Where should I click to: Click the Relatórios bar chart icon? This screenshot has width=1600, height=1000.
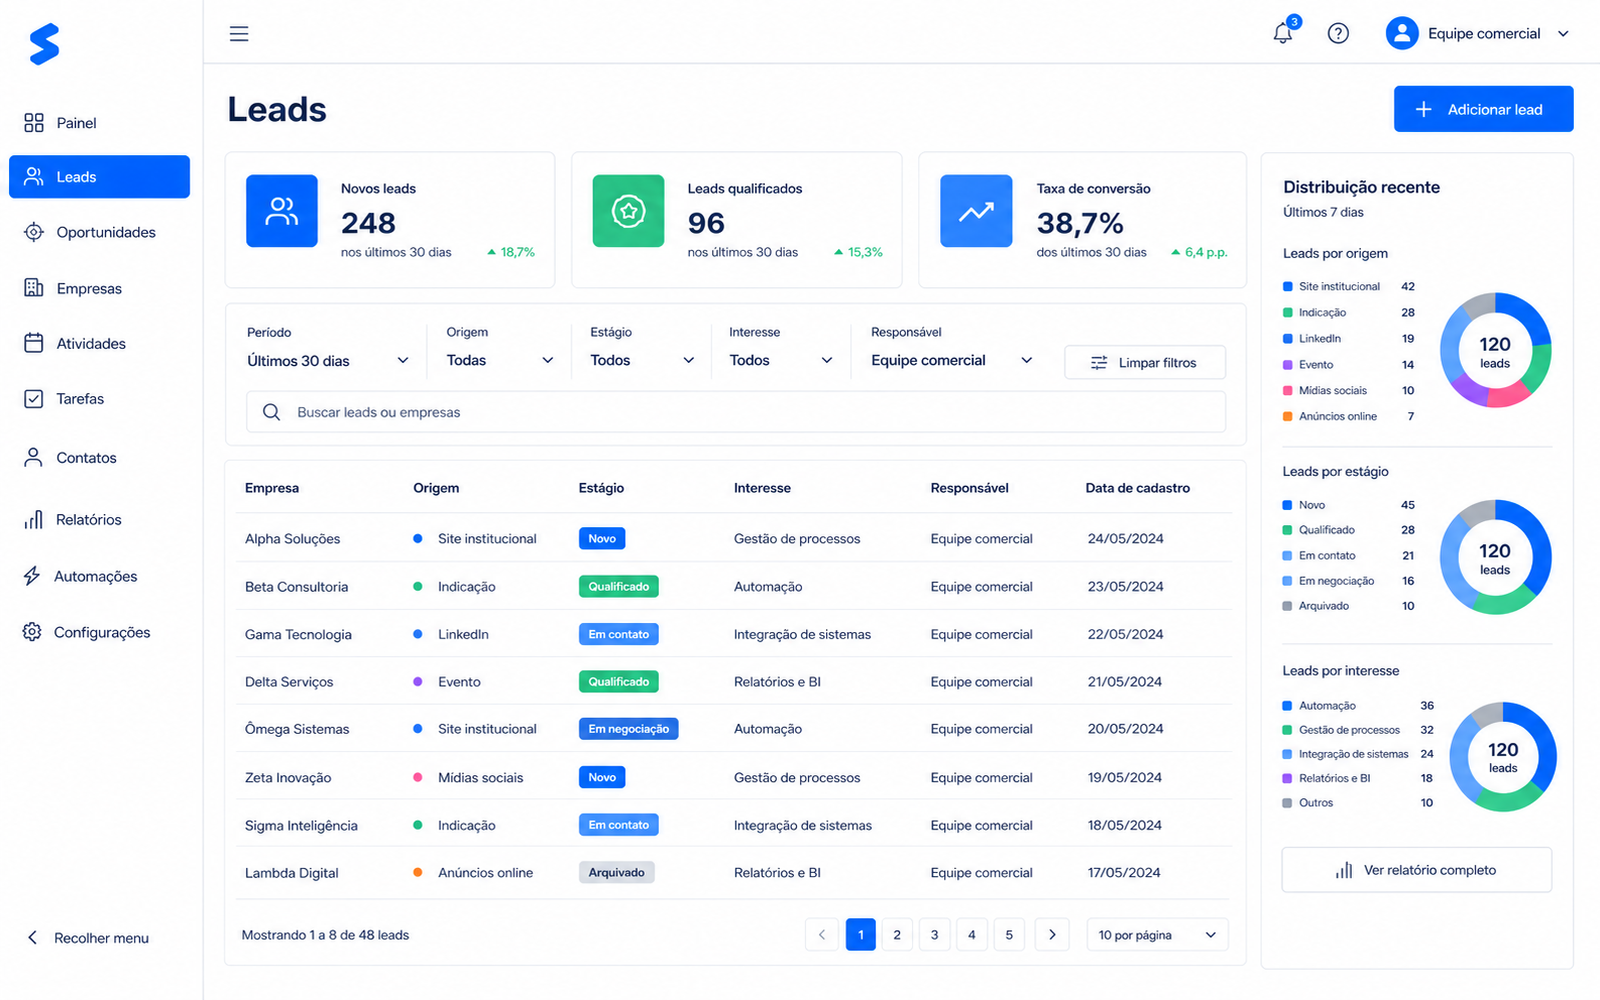[x=34, y=519]
